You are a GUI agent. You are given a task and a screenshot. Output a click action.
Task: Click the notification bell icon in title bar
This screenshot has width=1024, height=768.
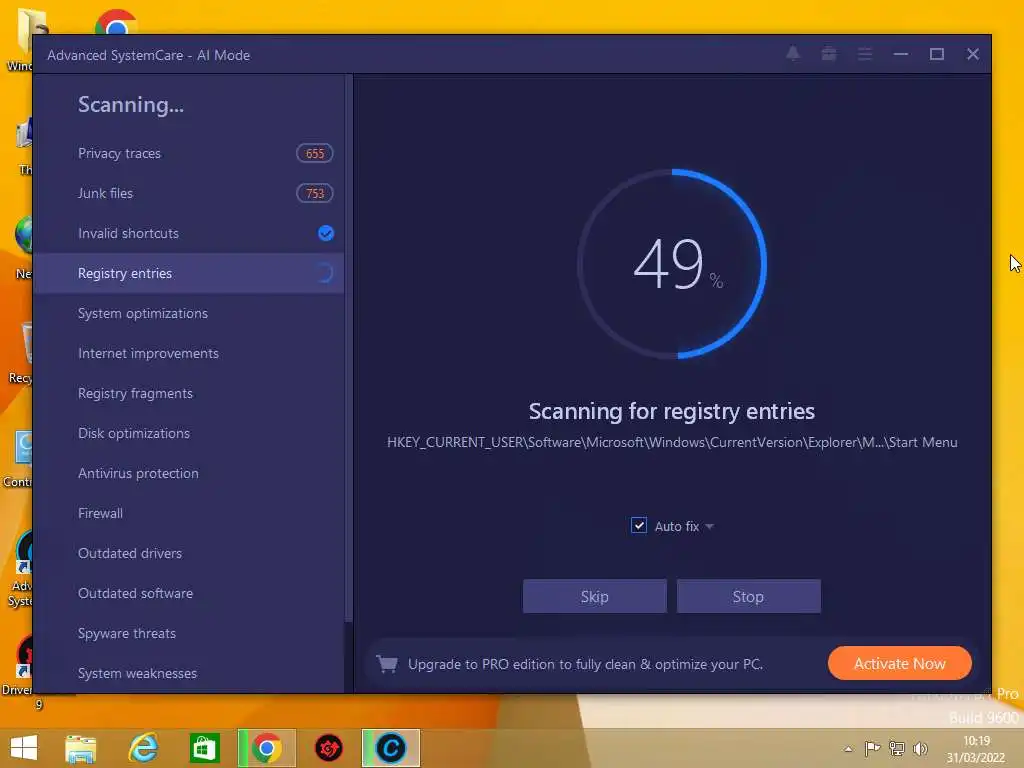[x=793, y=54]
